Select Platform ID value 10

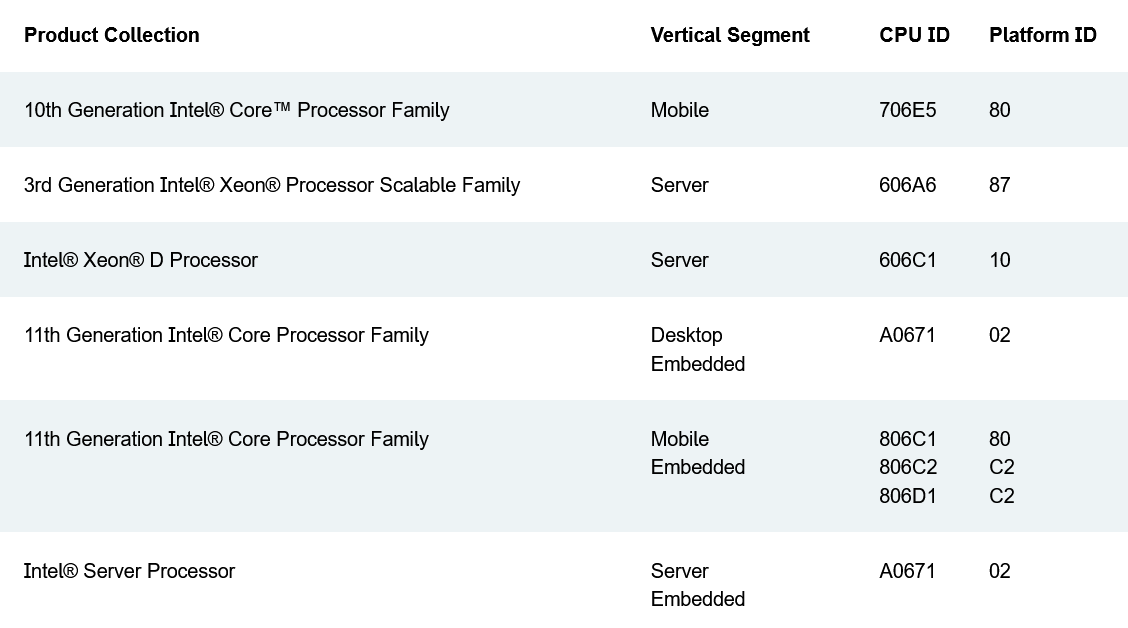point(999,260)
